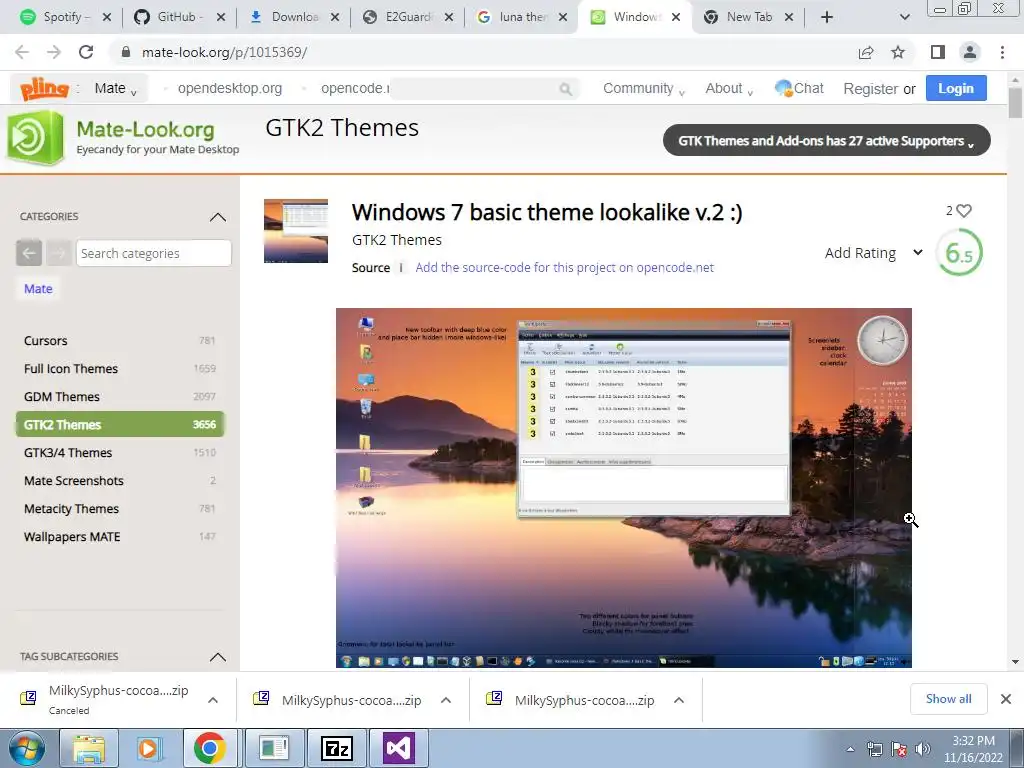This screenshot has width=1024, height=768.
Task: Click Add the source-code on opencode.net link
Action: coord(564,268)
